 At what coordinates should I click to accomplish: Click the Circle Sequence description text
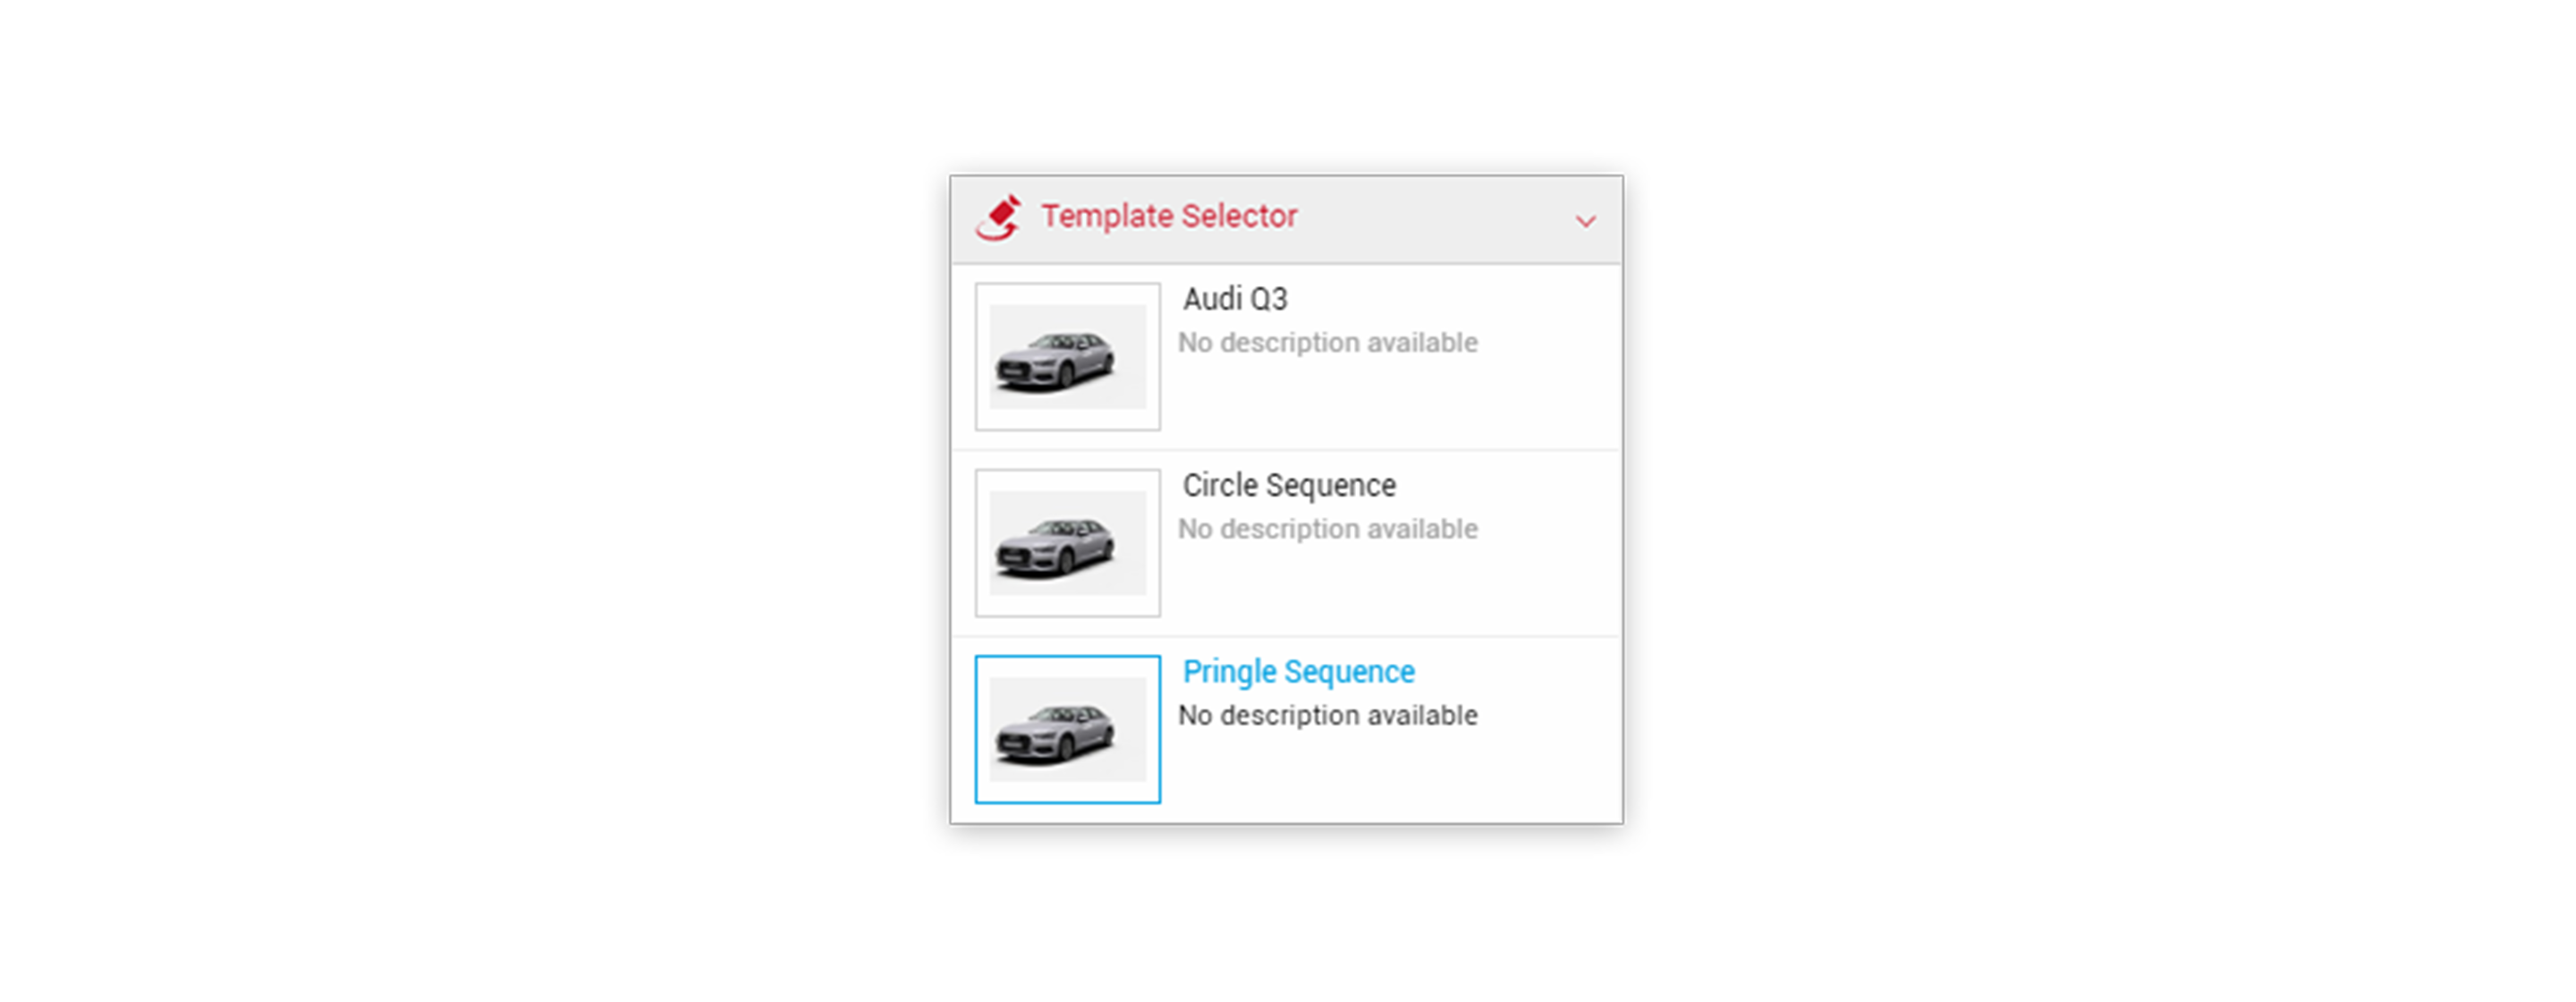pyautogui.click(x=1327, y=529)
